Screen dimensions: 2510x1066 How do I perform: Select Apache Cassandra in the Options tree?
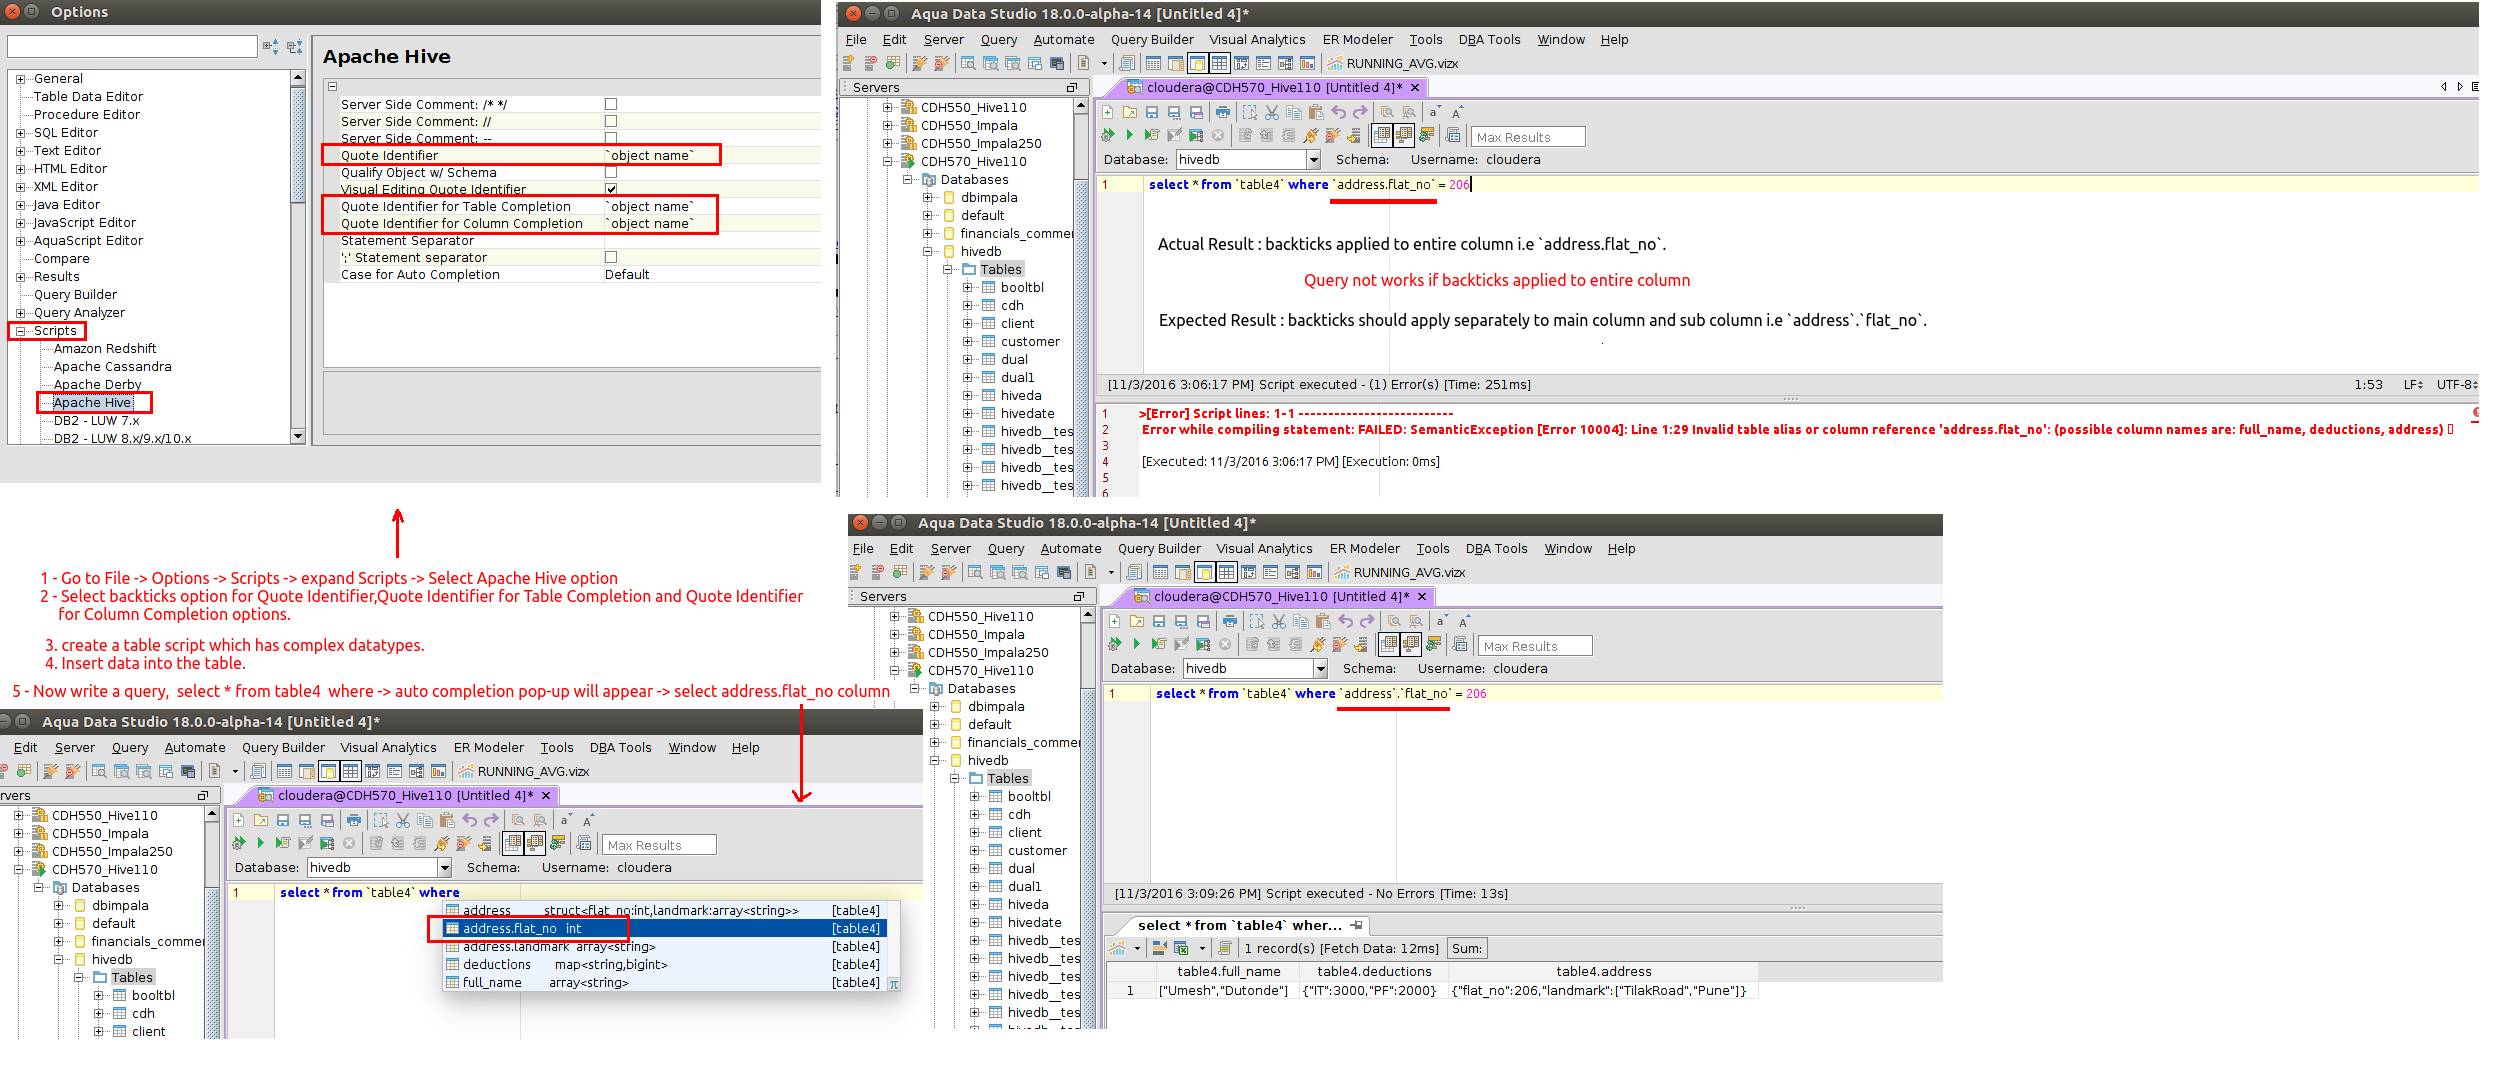tap(113, 367)
